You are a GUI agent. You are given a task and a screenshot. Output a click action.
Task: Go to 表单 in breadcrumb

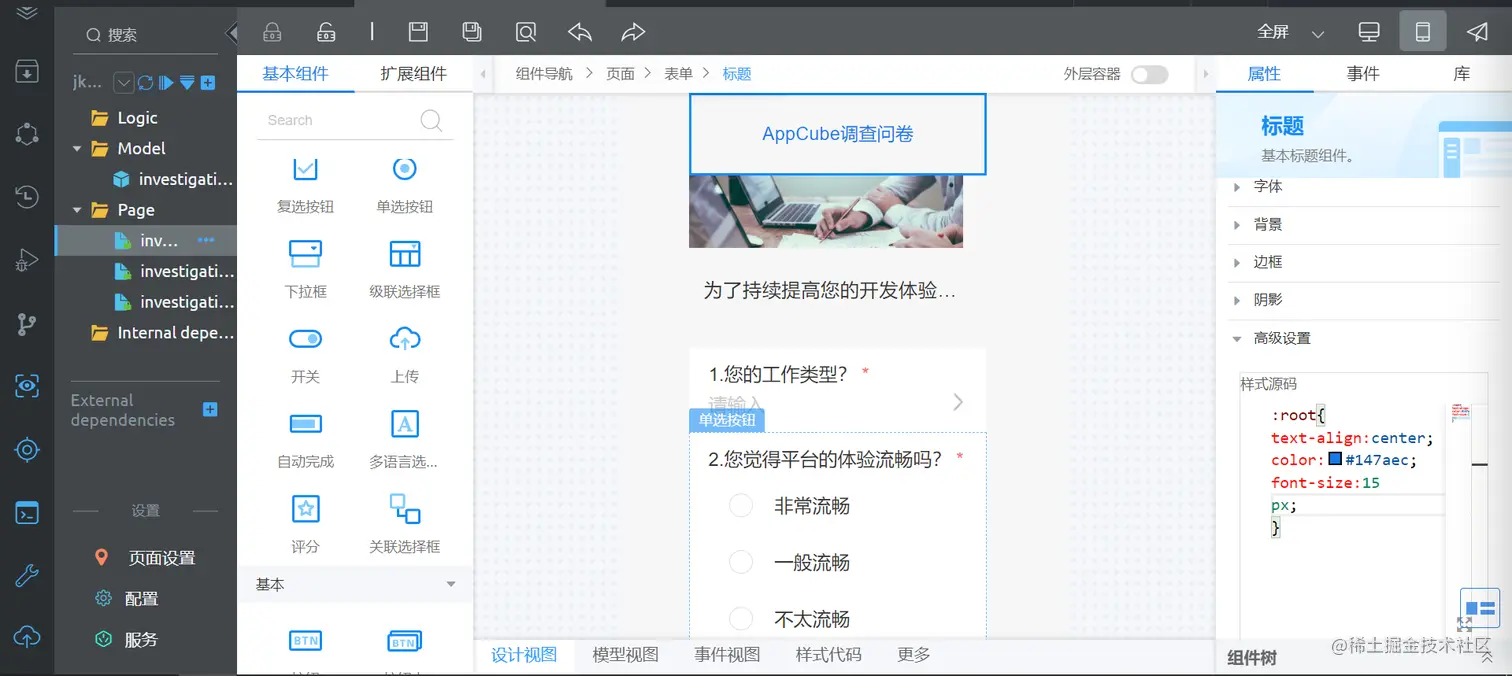tap(678, 74)
